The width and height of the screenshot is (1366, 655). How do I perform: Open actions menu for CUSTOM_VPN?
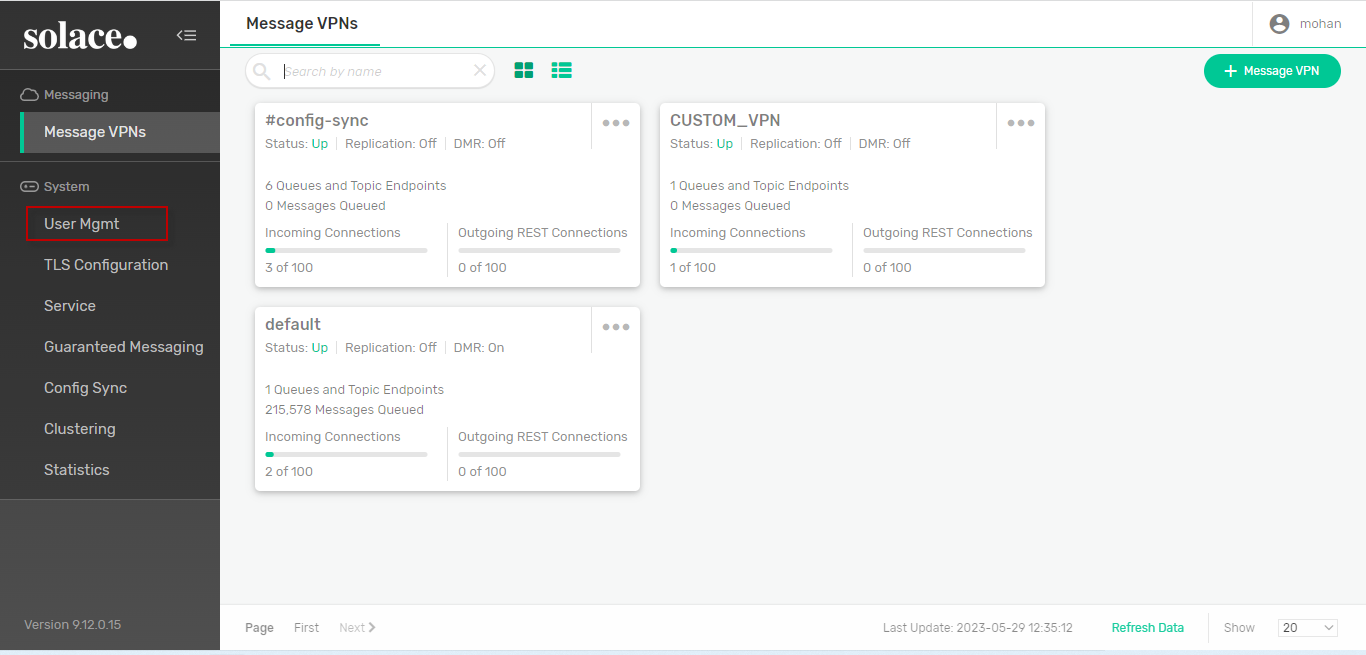pyautogui.click(x=1021, y=123)
